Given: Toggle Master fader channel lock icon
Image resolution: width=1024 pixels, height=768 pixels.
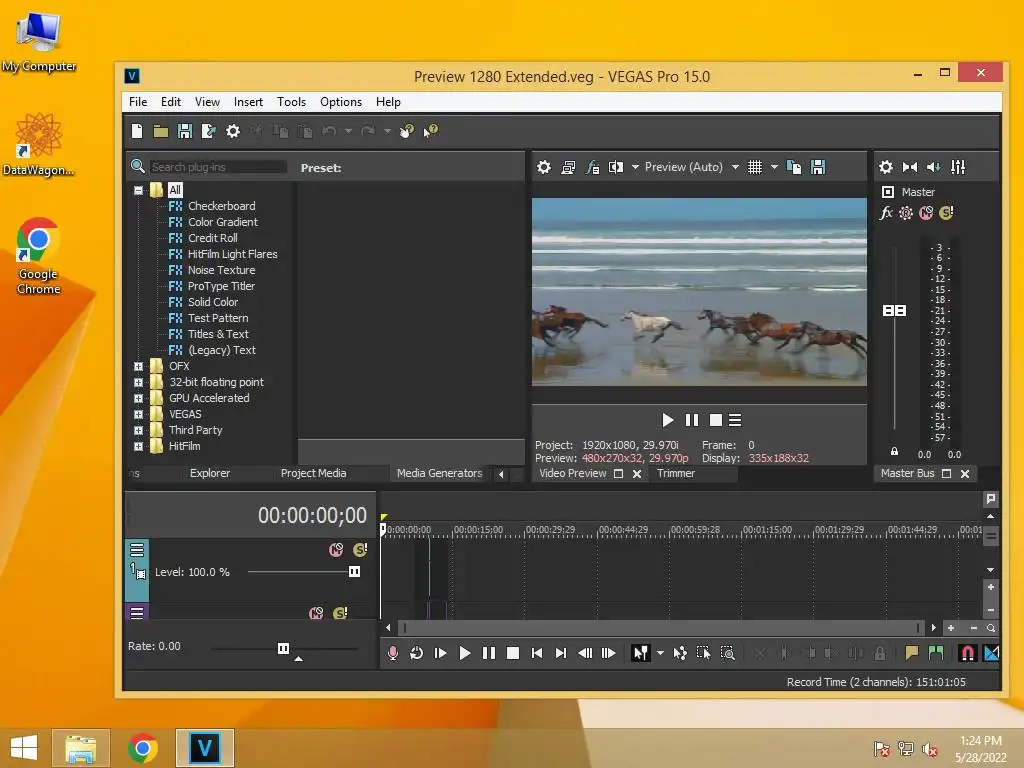Looking at the screenshot, I should click(x=894, y=451).
